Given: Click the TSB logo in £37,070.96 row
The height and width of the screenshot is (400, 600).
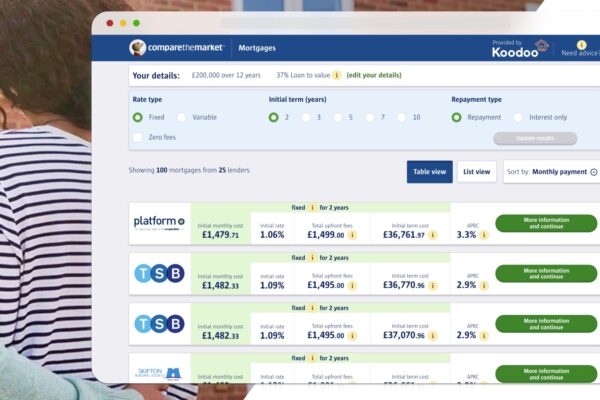Looking at the screenshot, I should click(159, 324).
